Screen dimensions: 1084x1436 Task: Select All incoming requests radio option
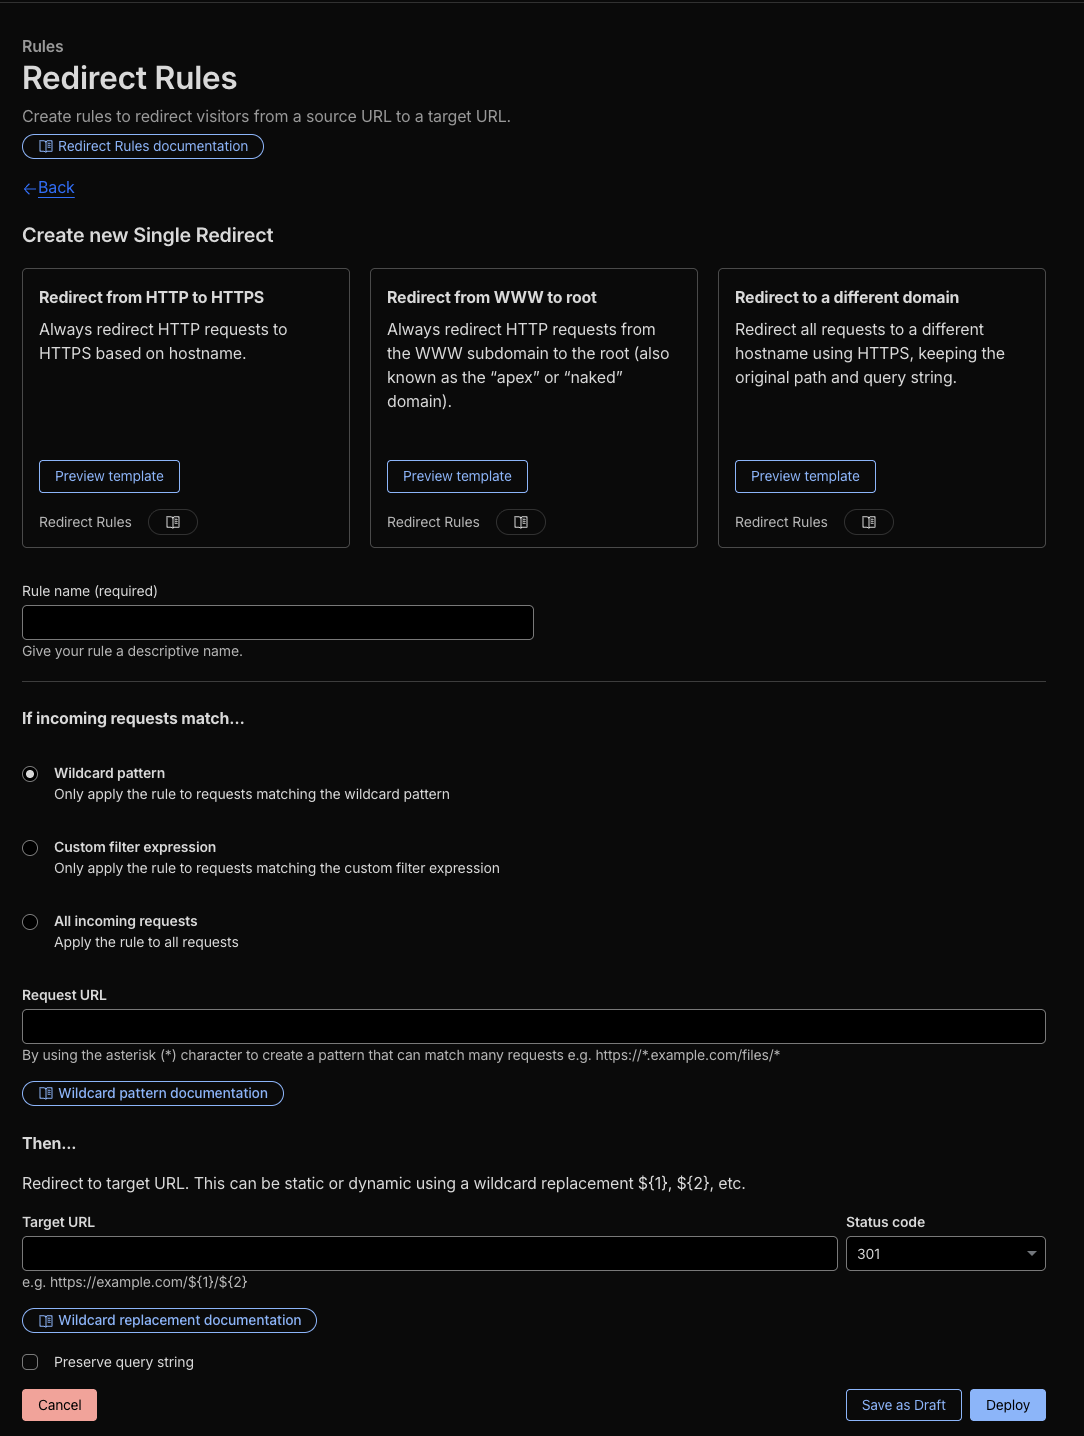click(x=30, y=922)
